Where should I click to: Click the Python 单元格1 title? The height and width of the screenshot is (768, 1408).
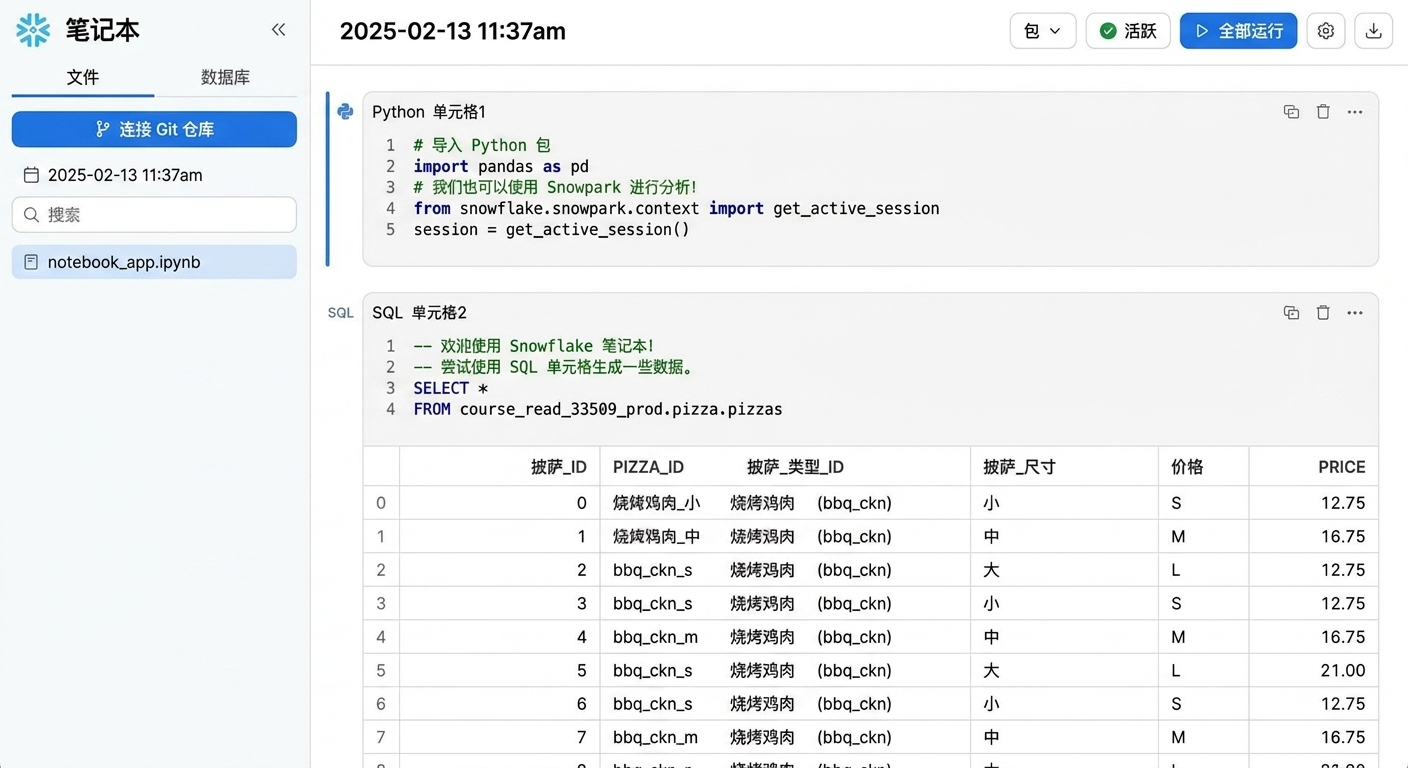pos(429,112)
